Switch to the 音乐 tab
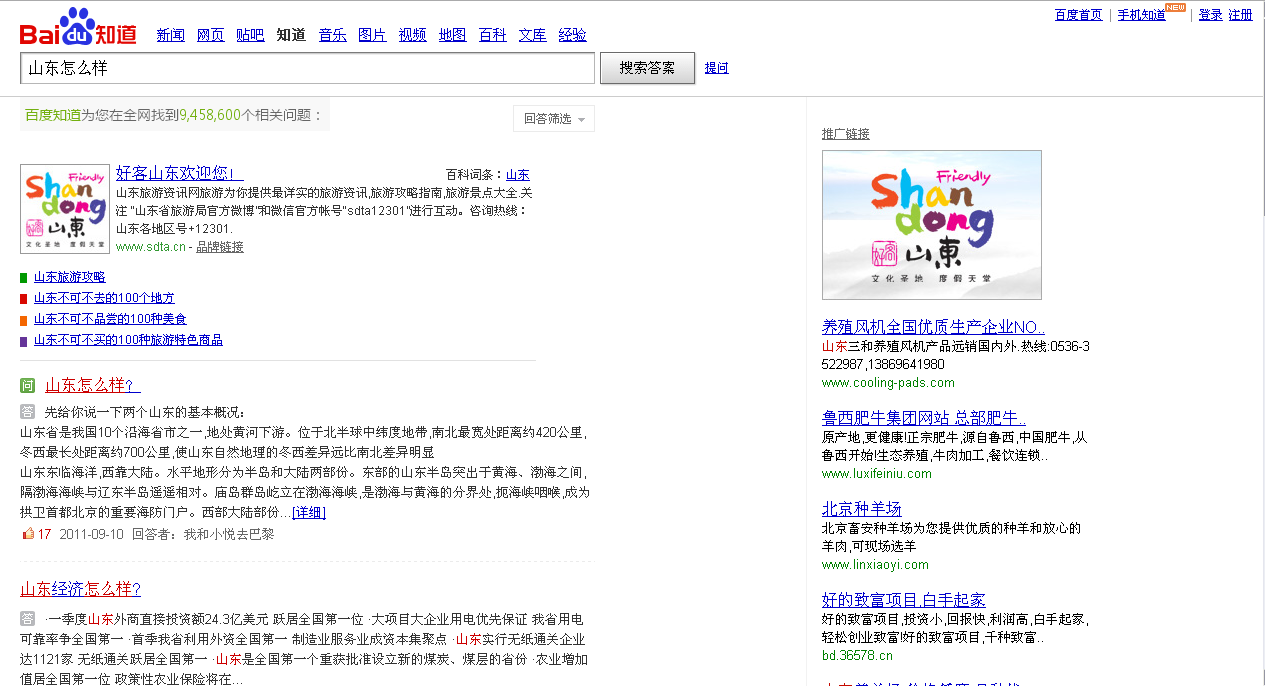 (333, 35)
